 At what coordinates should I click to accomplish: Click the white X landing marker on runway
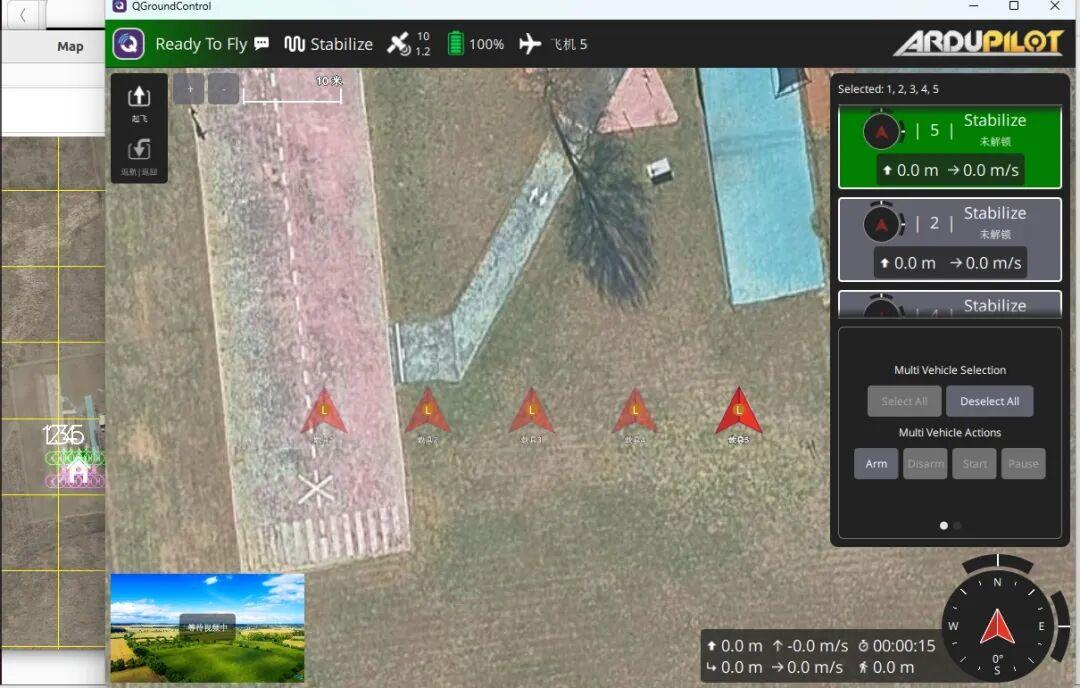(x=315, y=490)
